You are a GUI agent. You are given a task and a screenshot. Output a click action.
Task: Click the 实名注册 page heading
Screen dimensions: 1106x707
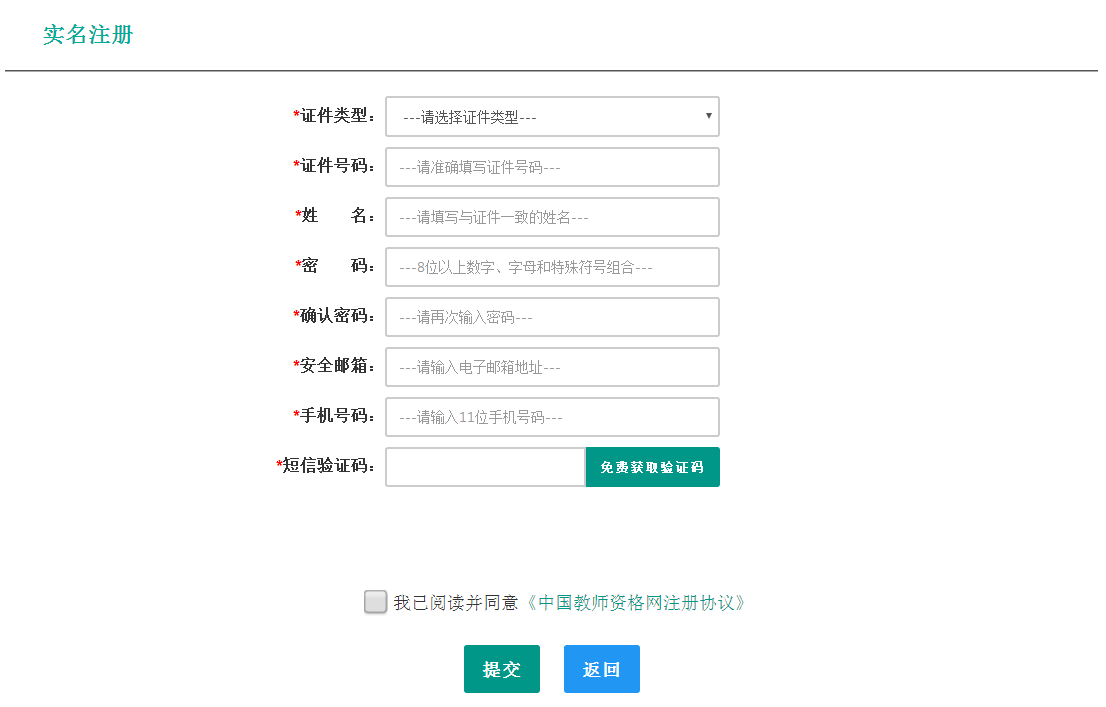88,35
